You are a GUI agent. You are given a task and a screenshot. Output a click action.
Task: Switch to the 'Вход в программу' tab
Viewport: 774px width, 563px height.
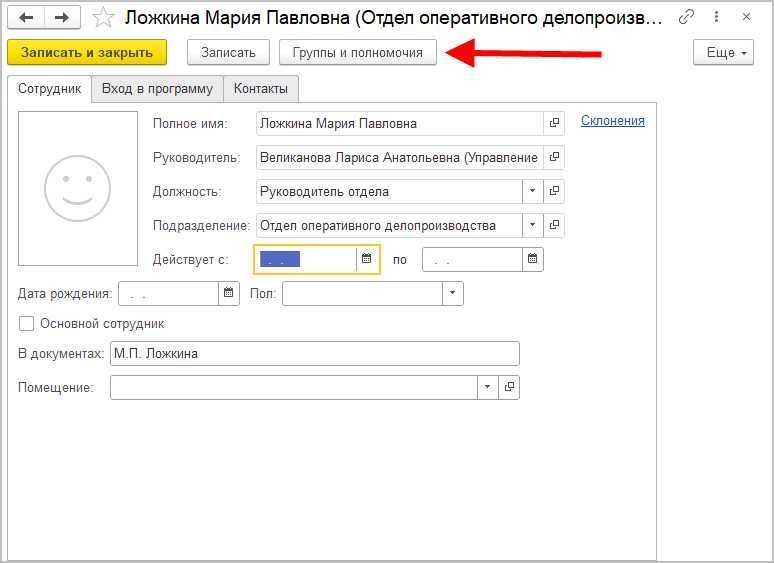(x=157, y=89)
